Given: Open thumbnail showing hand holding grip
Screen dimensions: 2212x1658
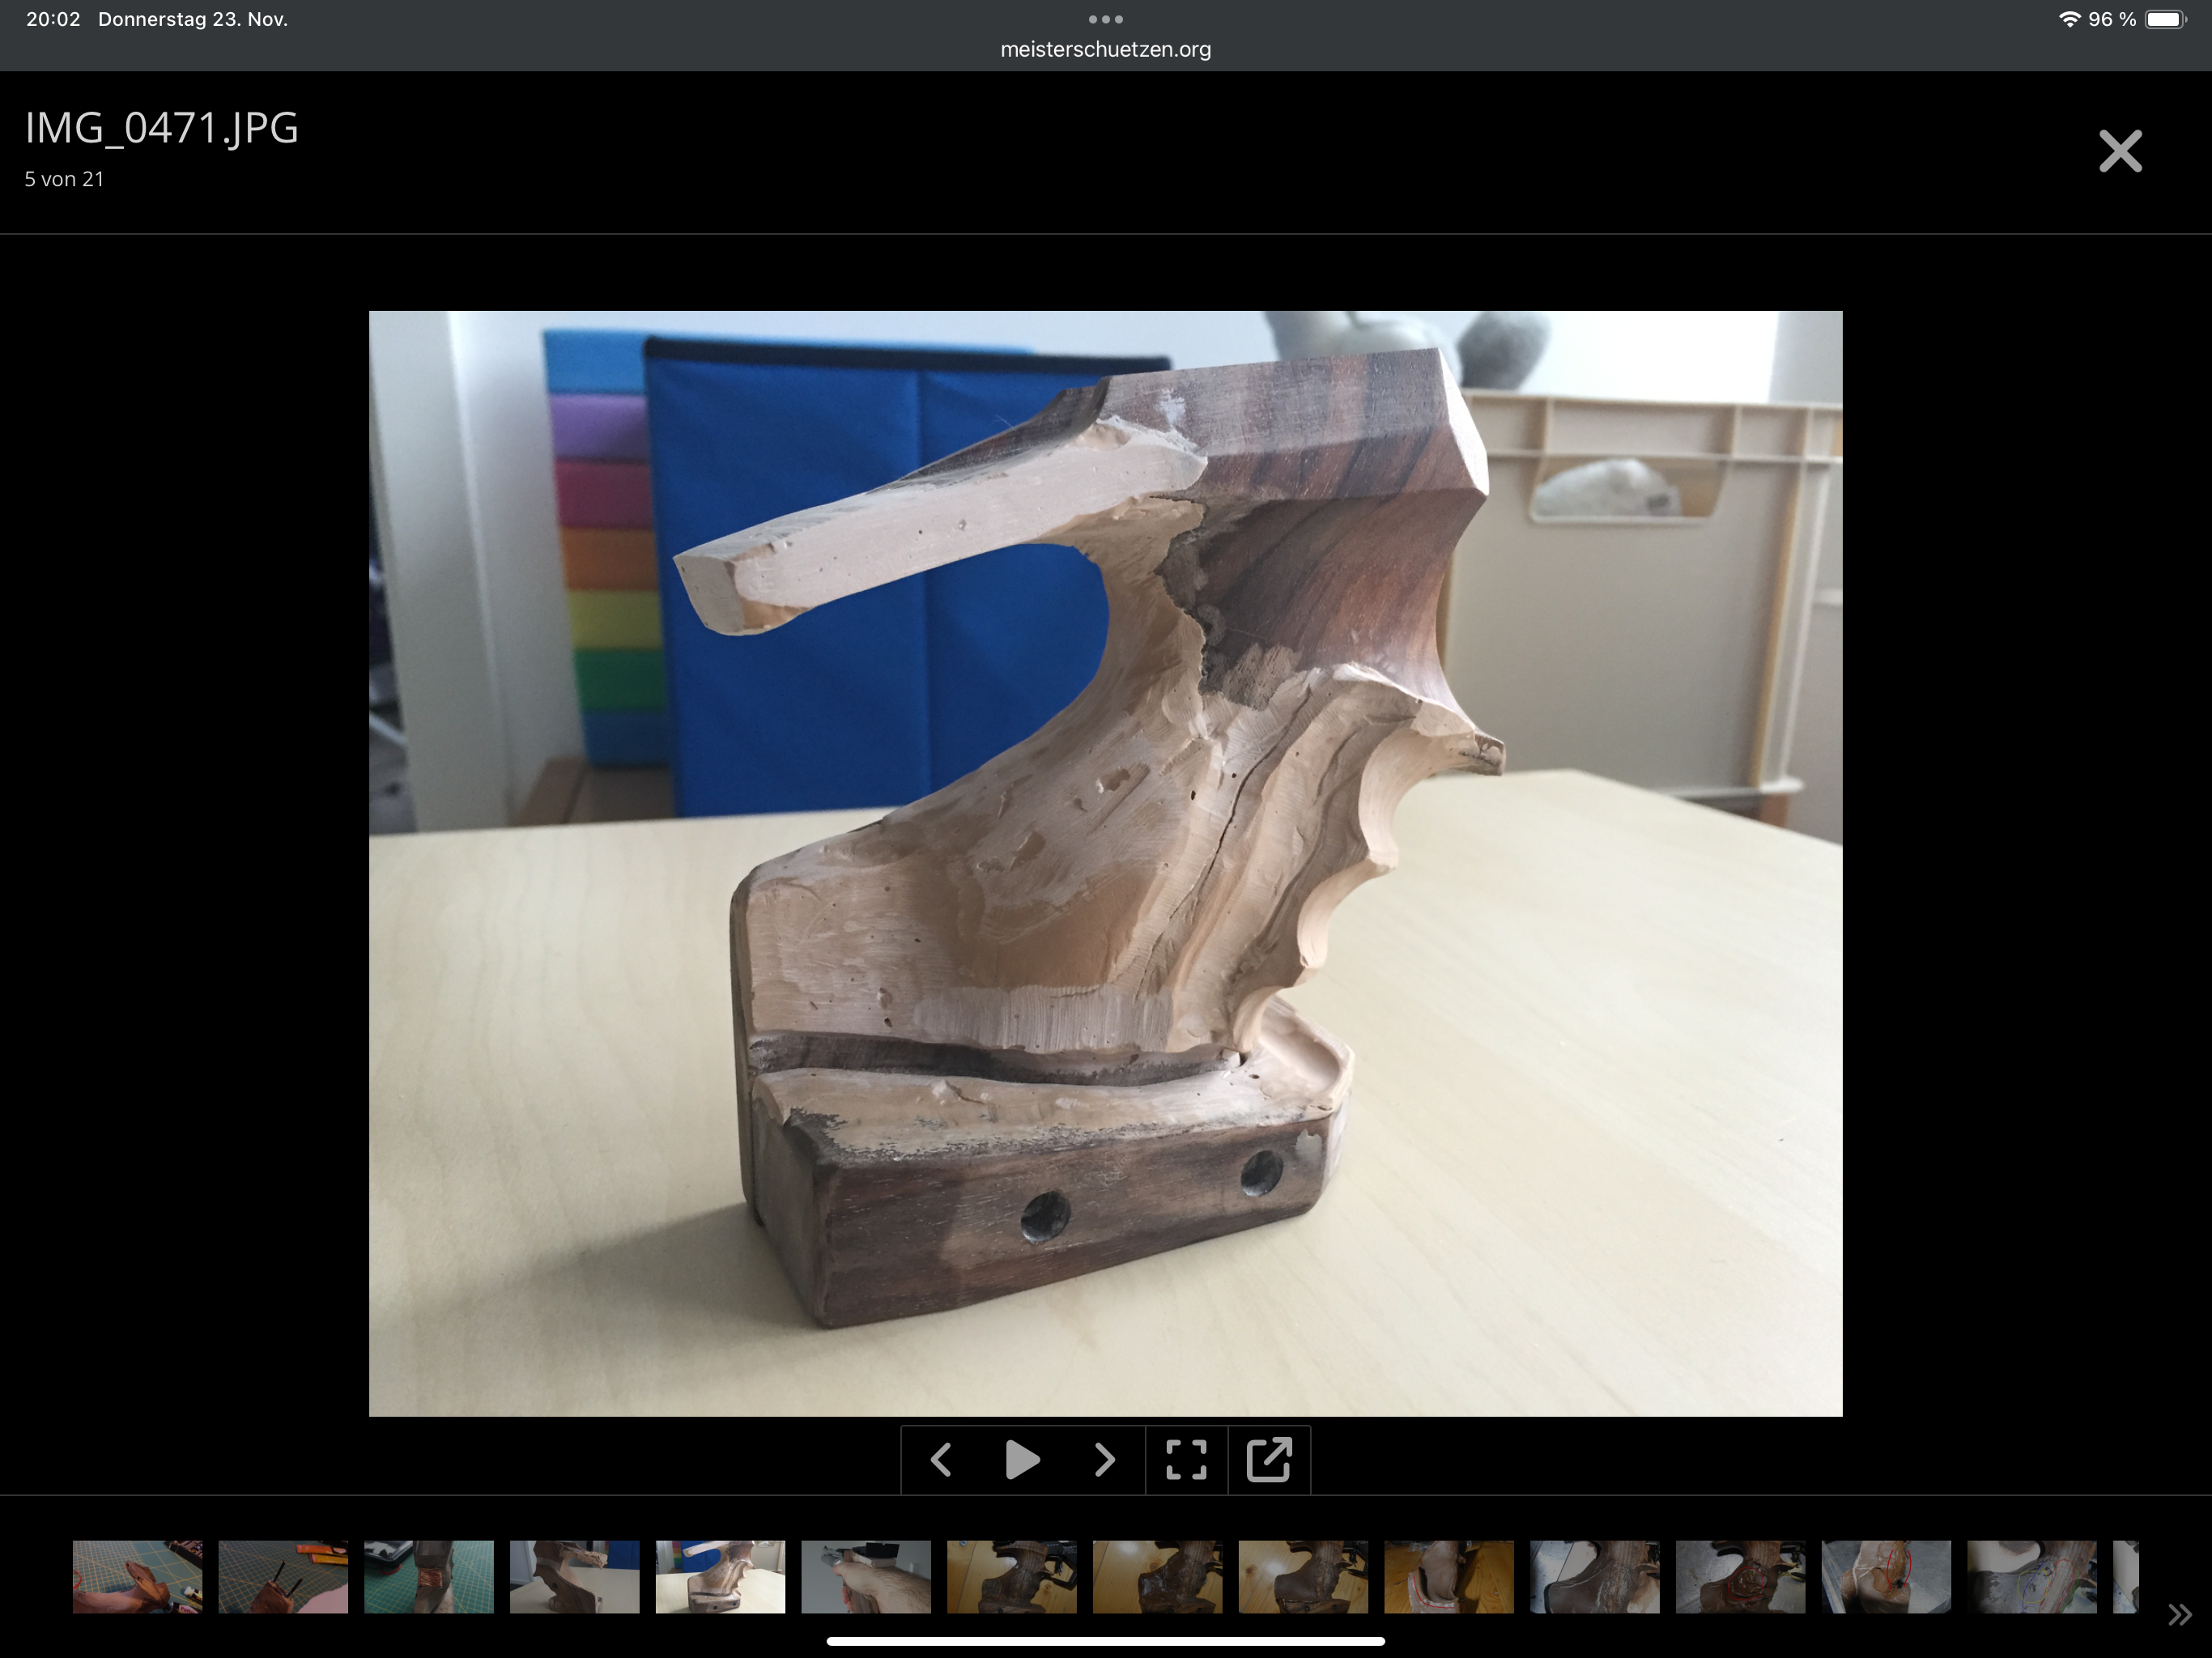Looking at the screenshot, I should point(866,1577).
